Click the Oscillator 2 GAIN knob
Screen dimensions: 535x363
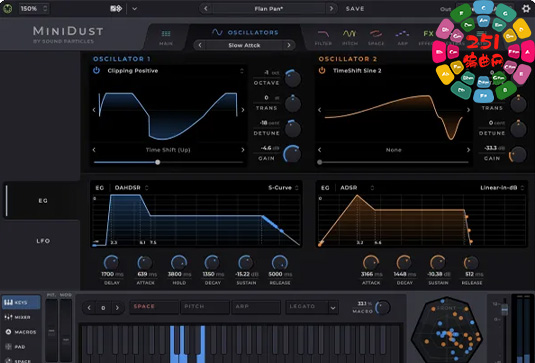click(518, 154)
